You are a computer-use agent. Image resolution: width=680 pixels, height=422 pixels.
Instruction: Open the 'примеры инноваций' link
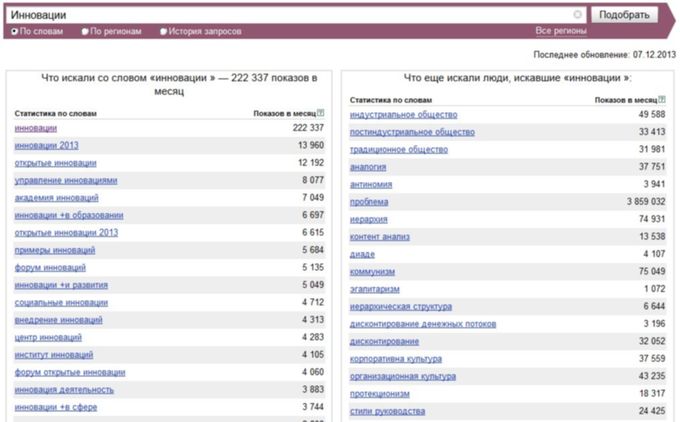(x=55, y=250)
